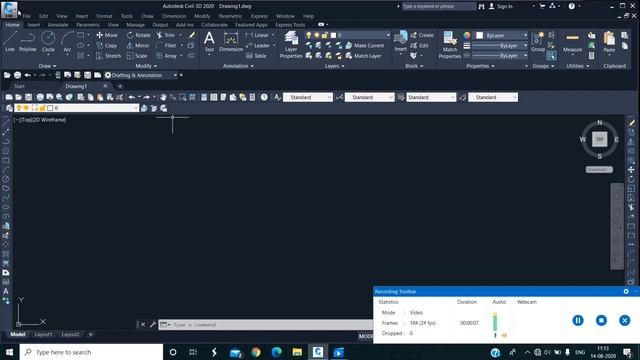The height and width of the screenshot is (360, 640).
Task: Click the Match Properties tool
Action: 449,45
